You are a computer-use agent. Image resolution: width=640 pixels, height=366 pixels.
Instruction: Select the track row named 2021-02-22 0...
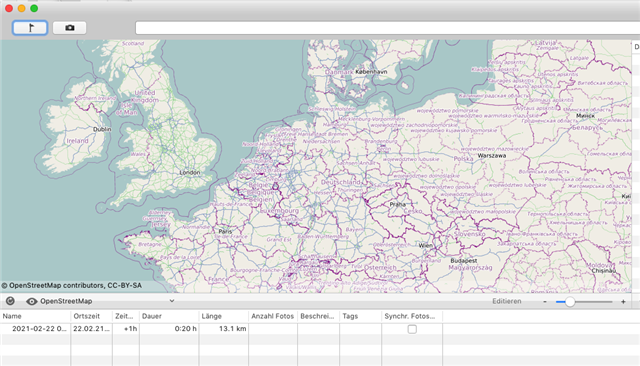(39, 329)
